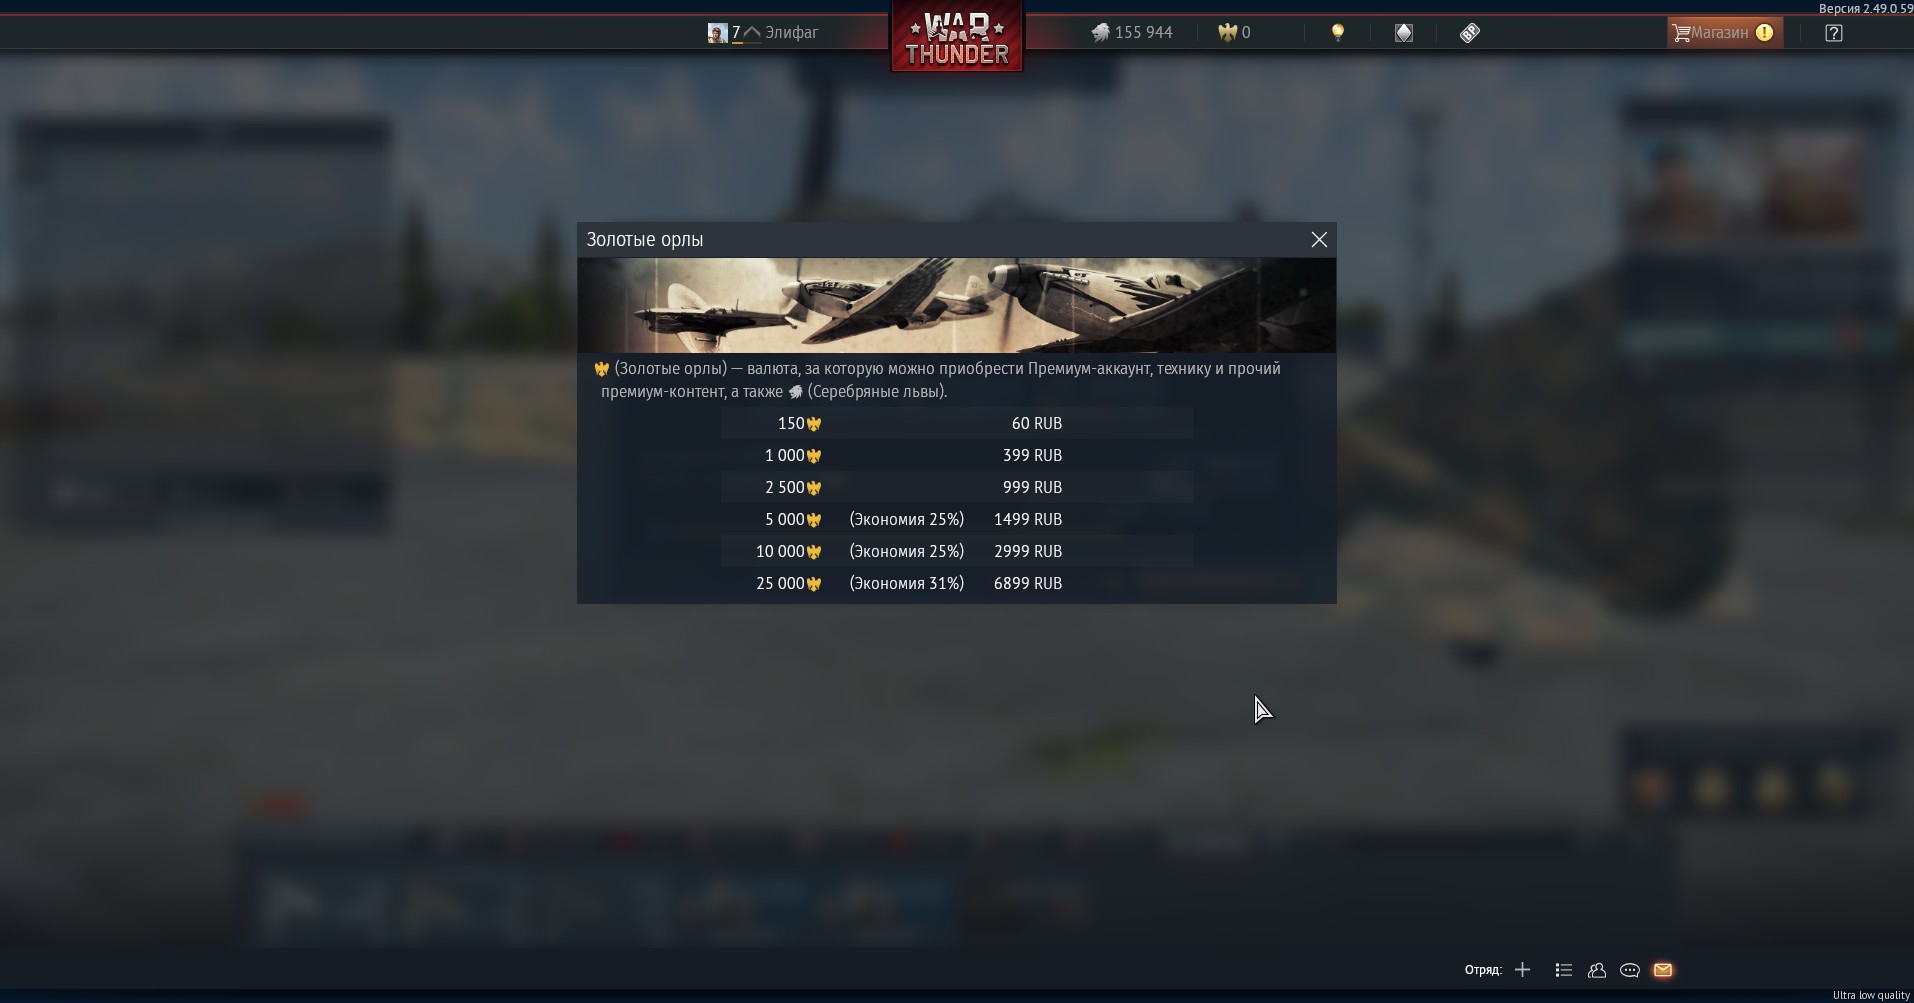Select the 1 000 eagles for 399 RUB row
The height and width of the screenshot is (1003, 1914).
(x=957, y=455)
